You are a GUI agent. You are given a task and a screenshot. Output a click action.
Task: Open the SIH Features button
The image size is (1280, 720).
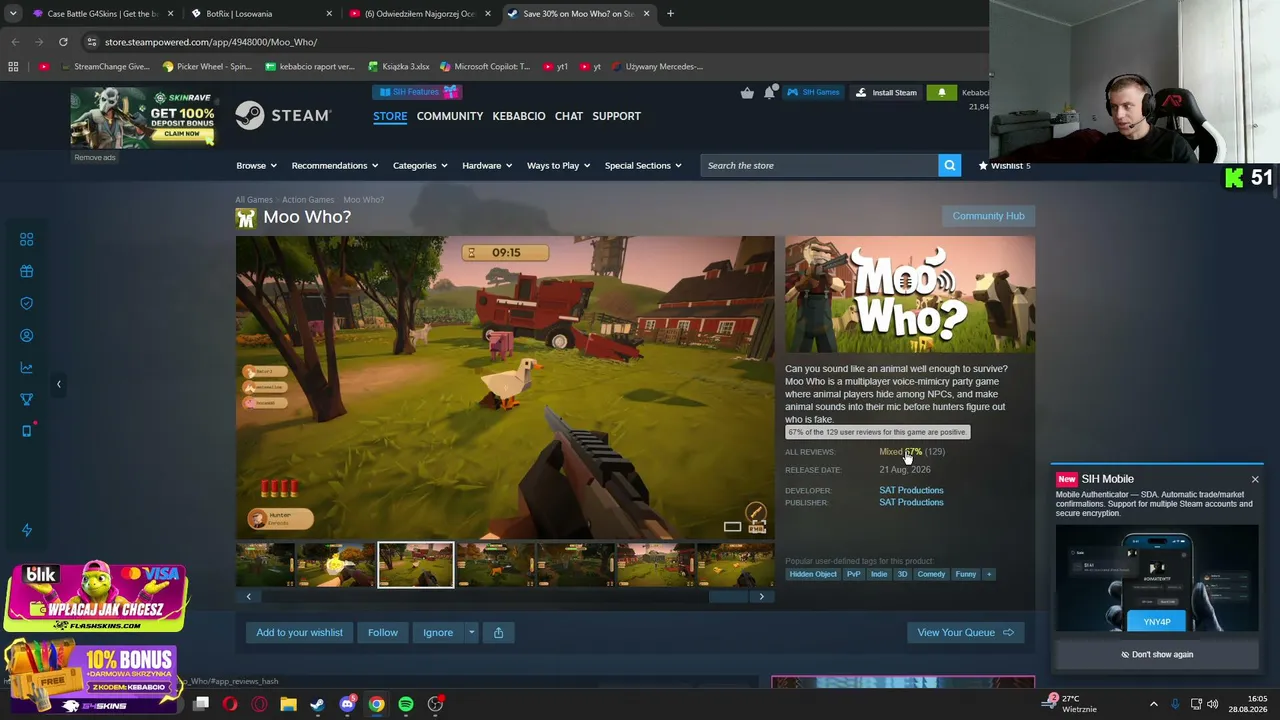click(417, 92)
